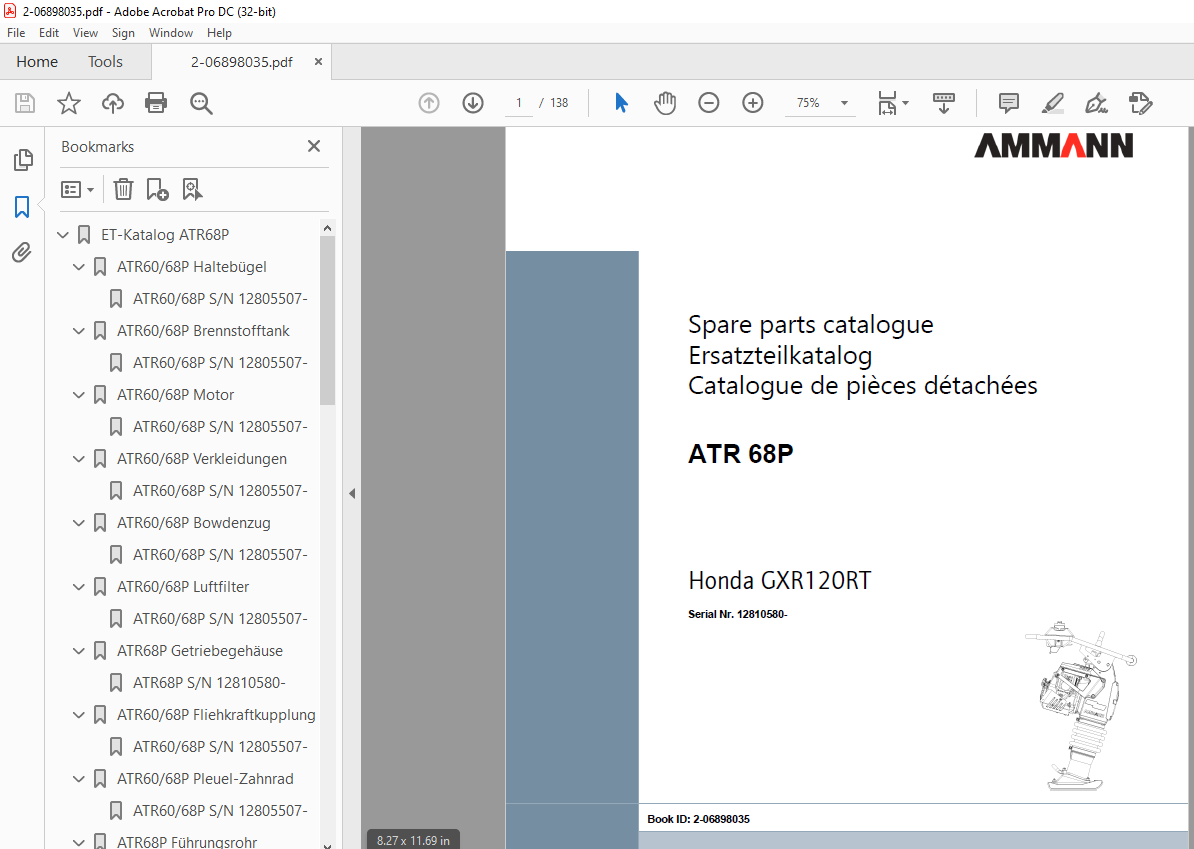The image size is (1194, 849).
Task: Add a comment sticky note
Action: [x=1009, y=103]
